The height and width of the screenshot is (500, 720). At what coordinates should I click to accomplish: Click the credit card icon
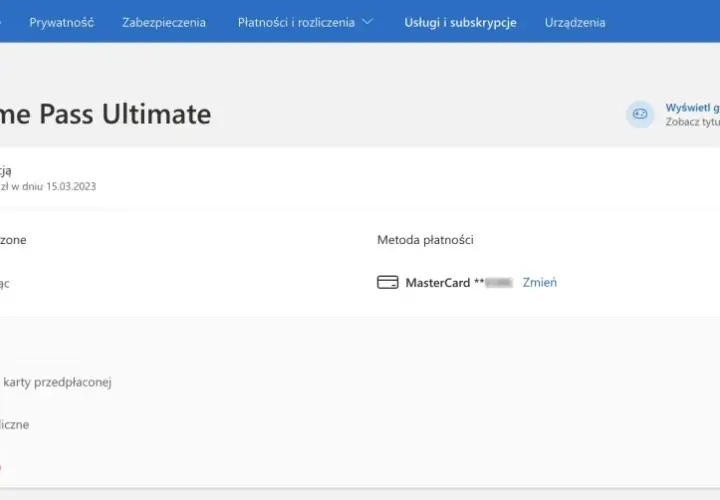click(x=388, y=282)
